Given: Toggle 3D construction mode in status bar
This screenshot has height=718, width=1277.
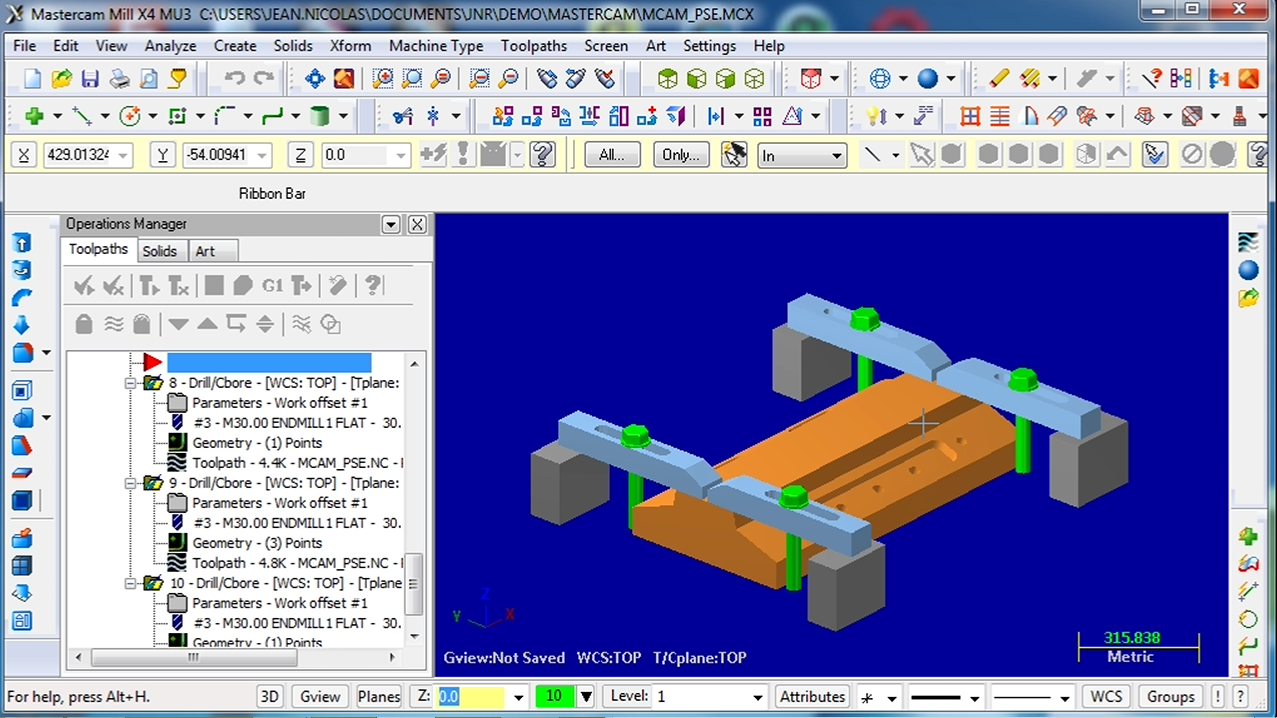Looking at the screenshot, I should click(269, 697).
